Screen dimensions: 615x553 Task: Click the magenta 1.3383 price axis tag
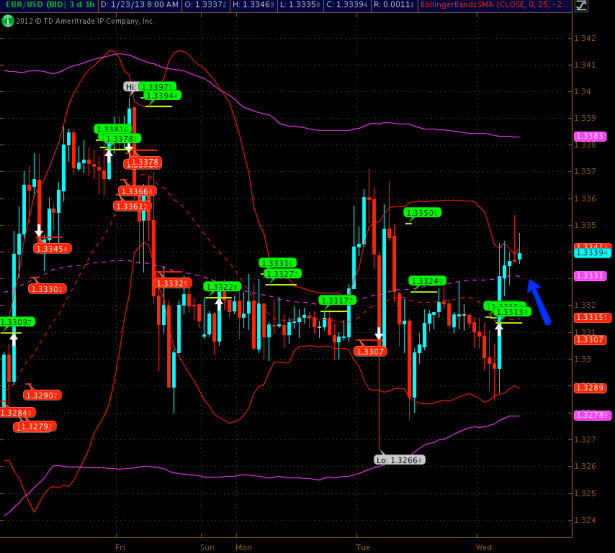click(x=589, y=135)
